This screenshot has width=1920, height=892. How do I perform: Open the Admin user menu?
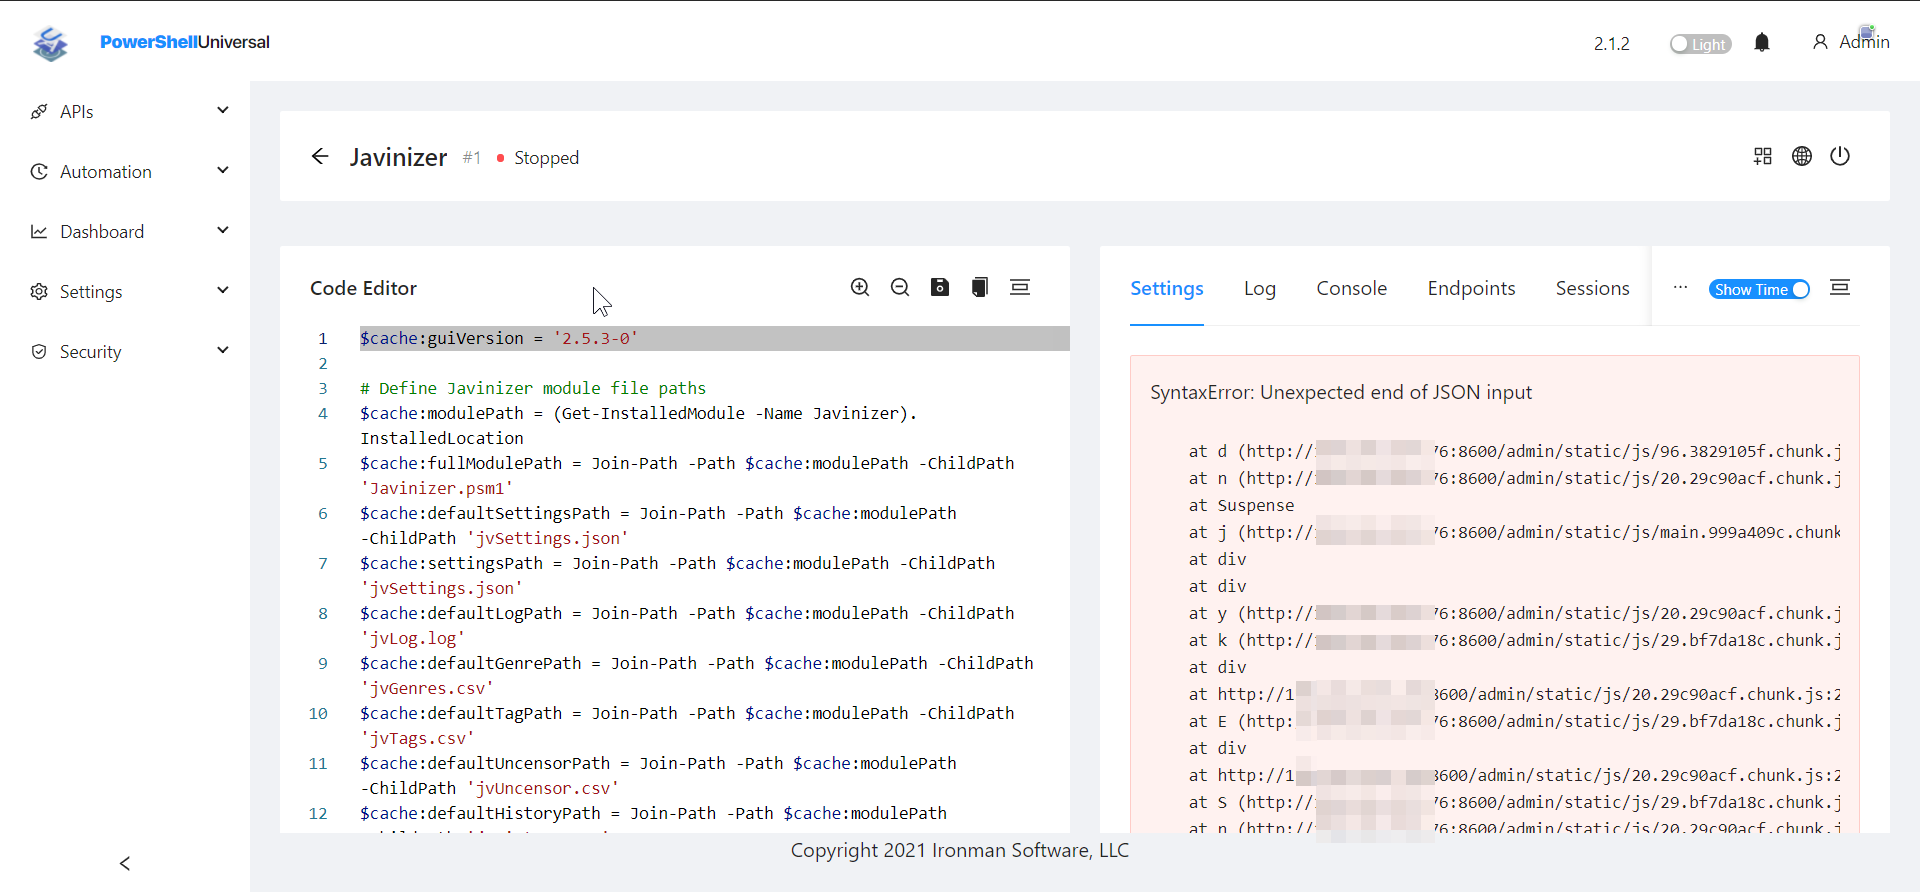[x=1851, y=42]
